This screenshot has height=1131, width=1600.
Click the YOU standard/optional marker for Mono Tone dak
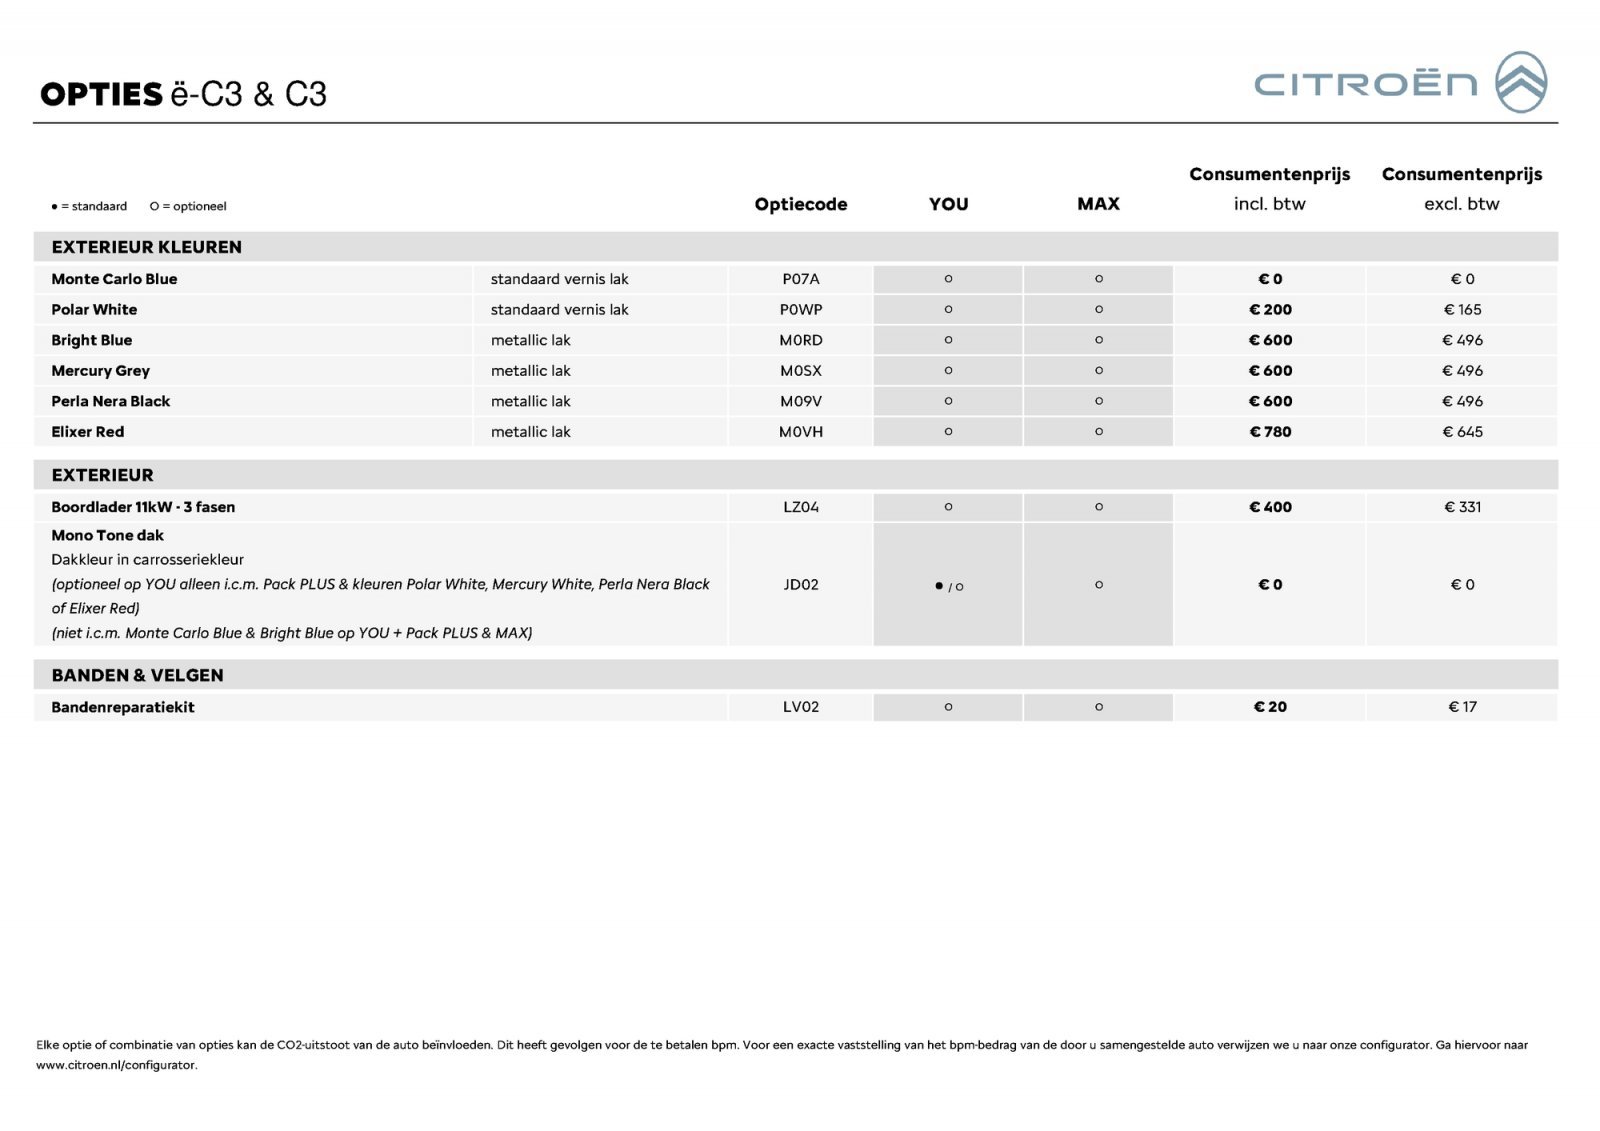pyautogui.click(x=949, y=586)
